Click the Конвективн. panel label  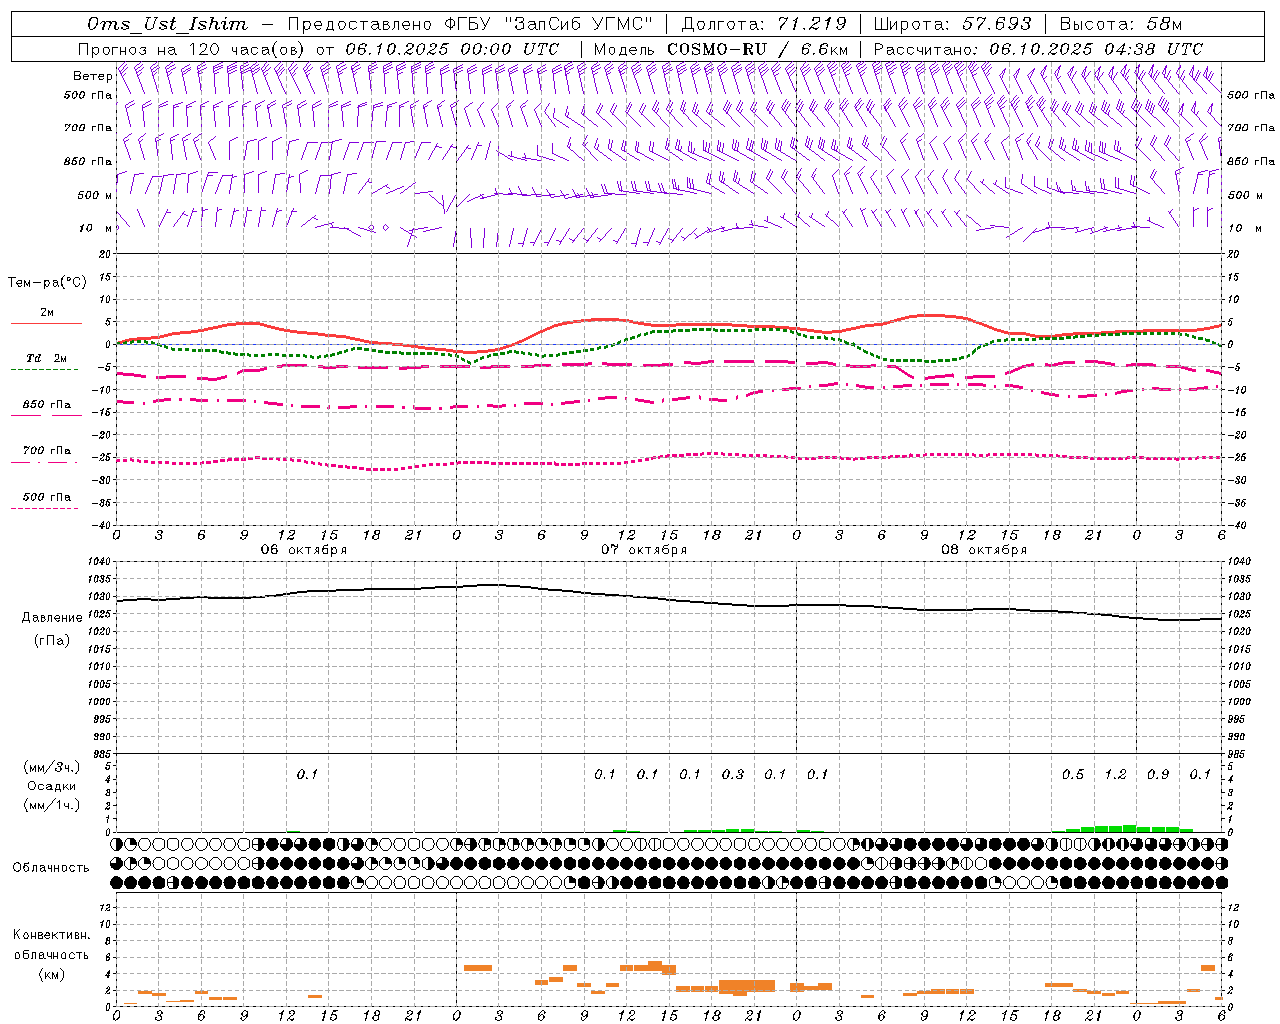(x=51, y=935)
